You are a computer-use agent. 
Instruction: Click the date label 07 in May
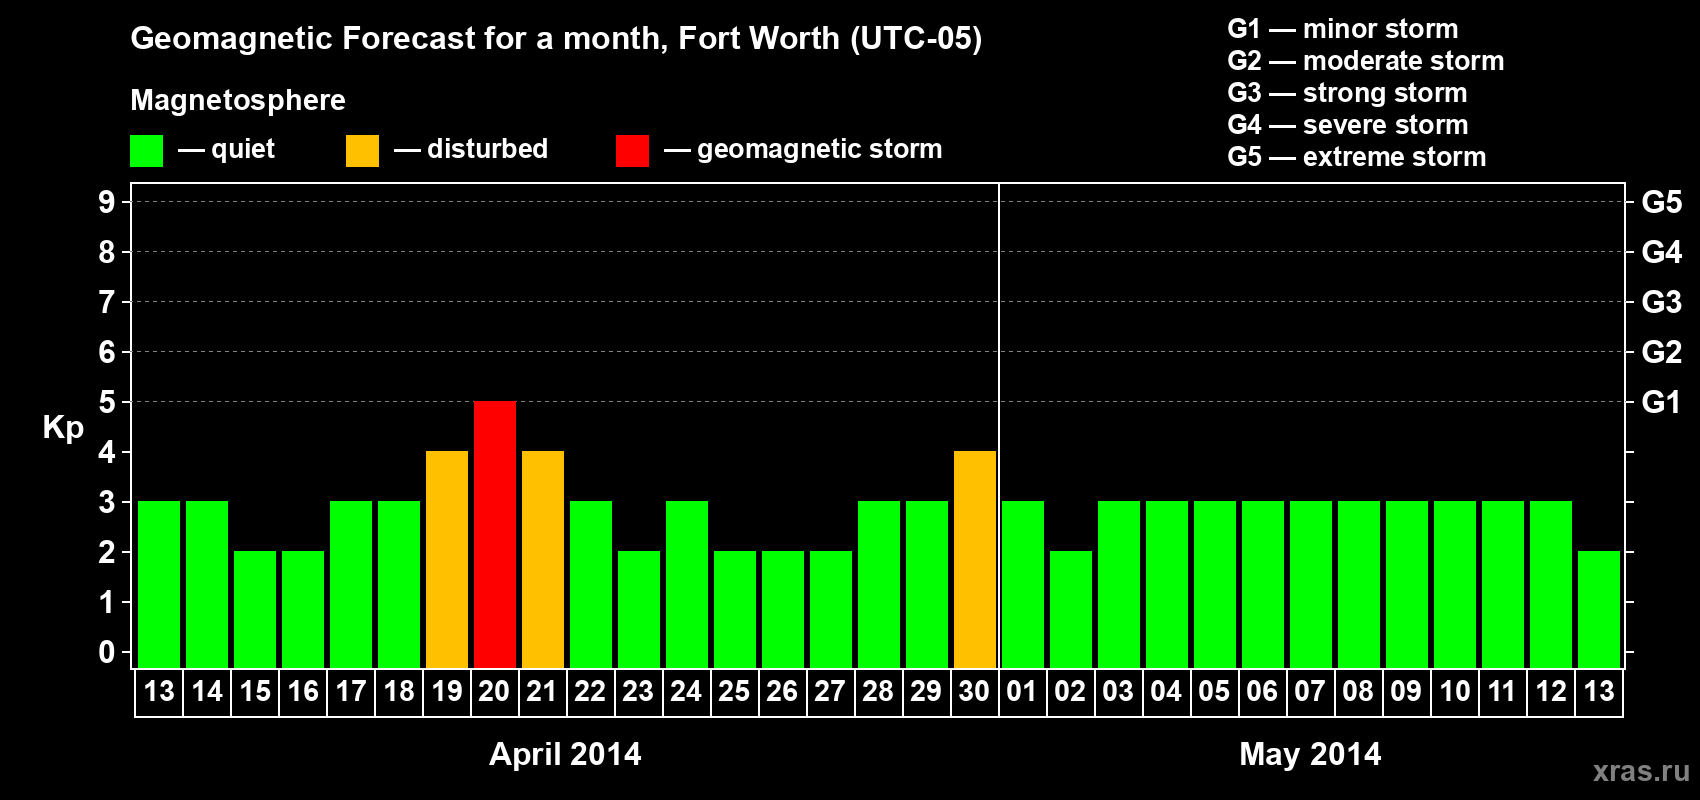click(1311, 692)
